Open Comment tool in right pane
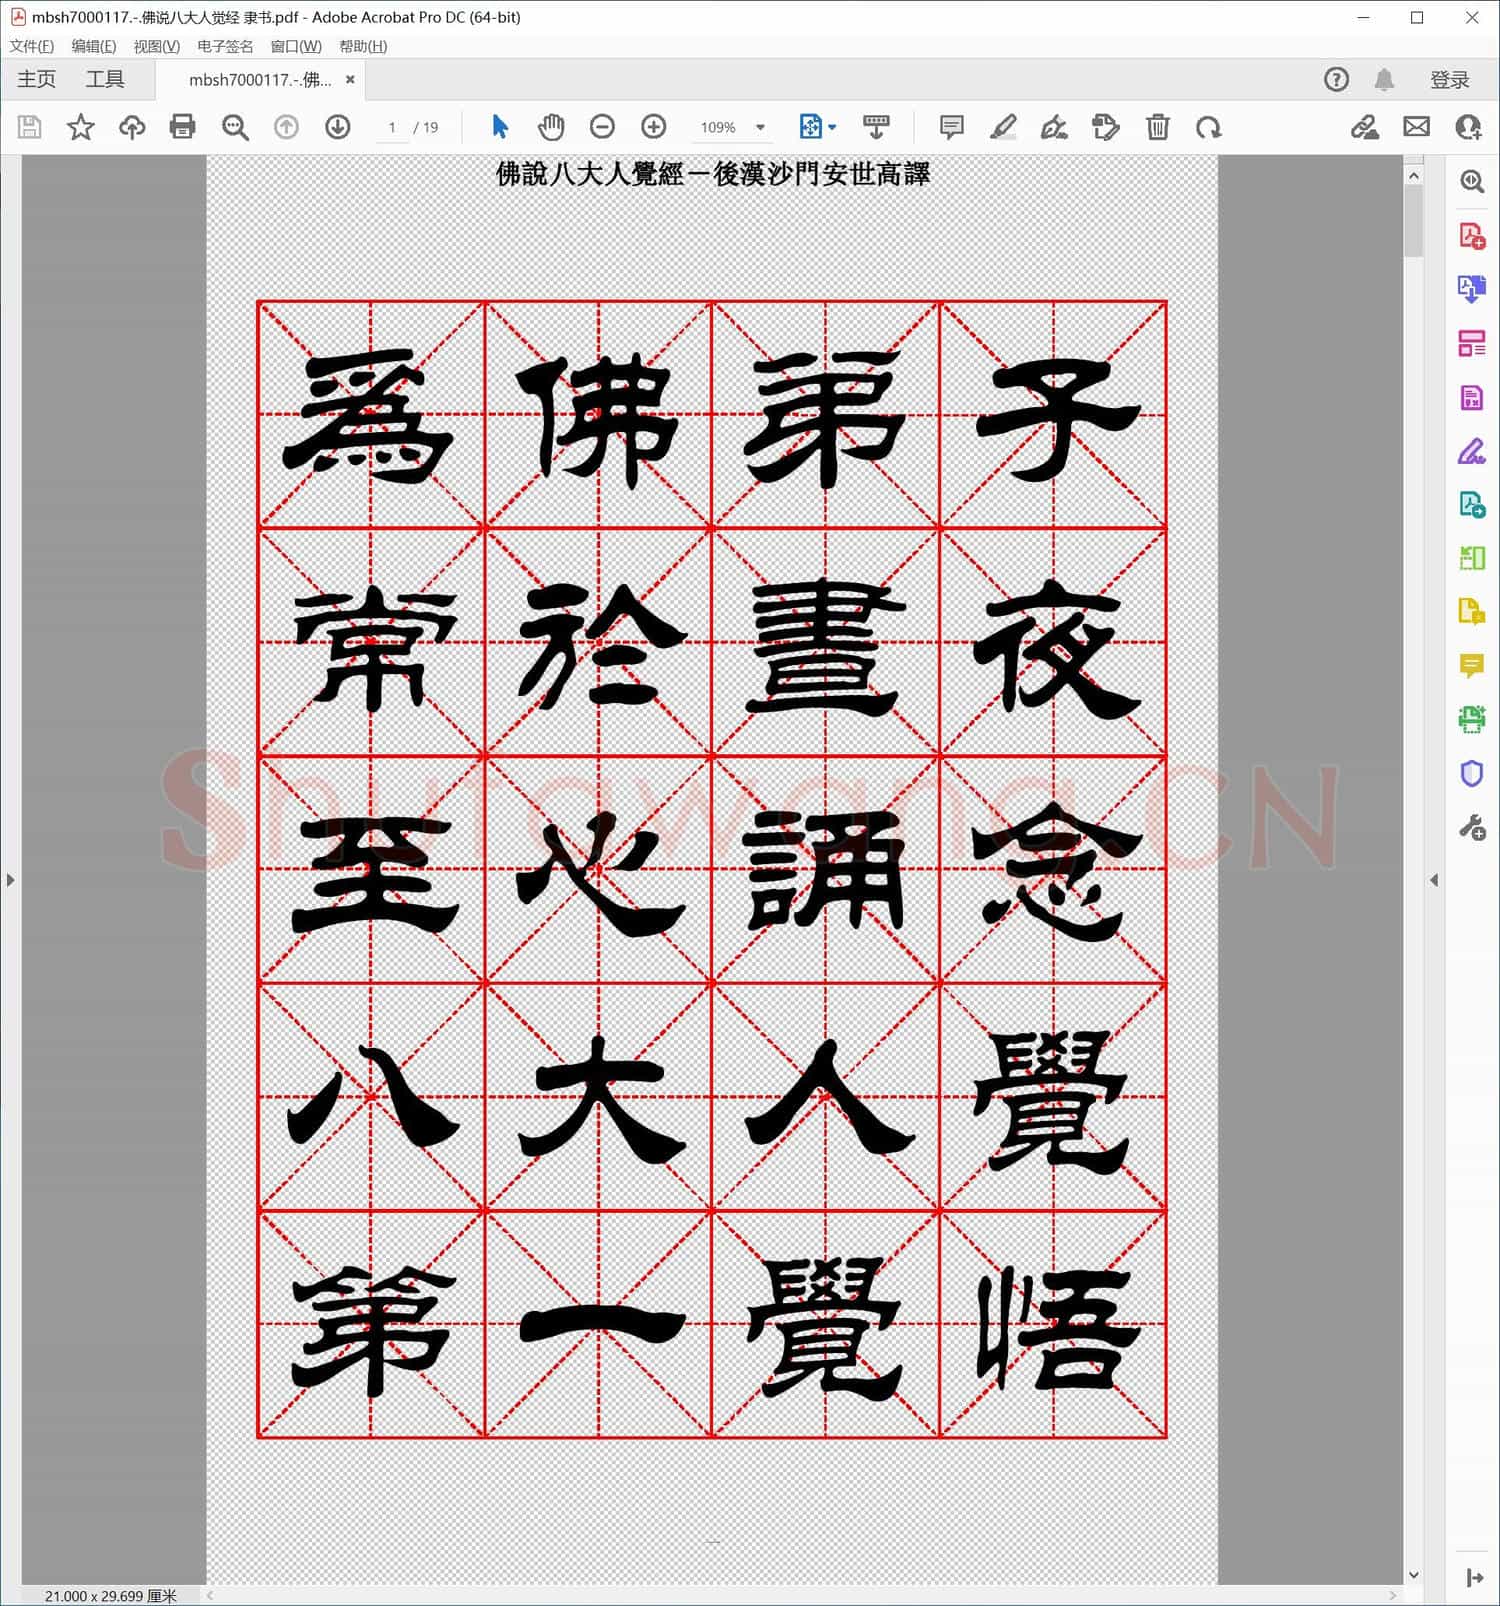 coord(1472,666)
